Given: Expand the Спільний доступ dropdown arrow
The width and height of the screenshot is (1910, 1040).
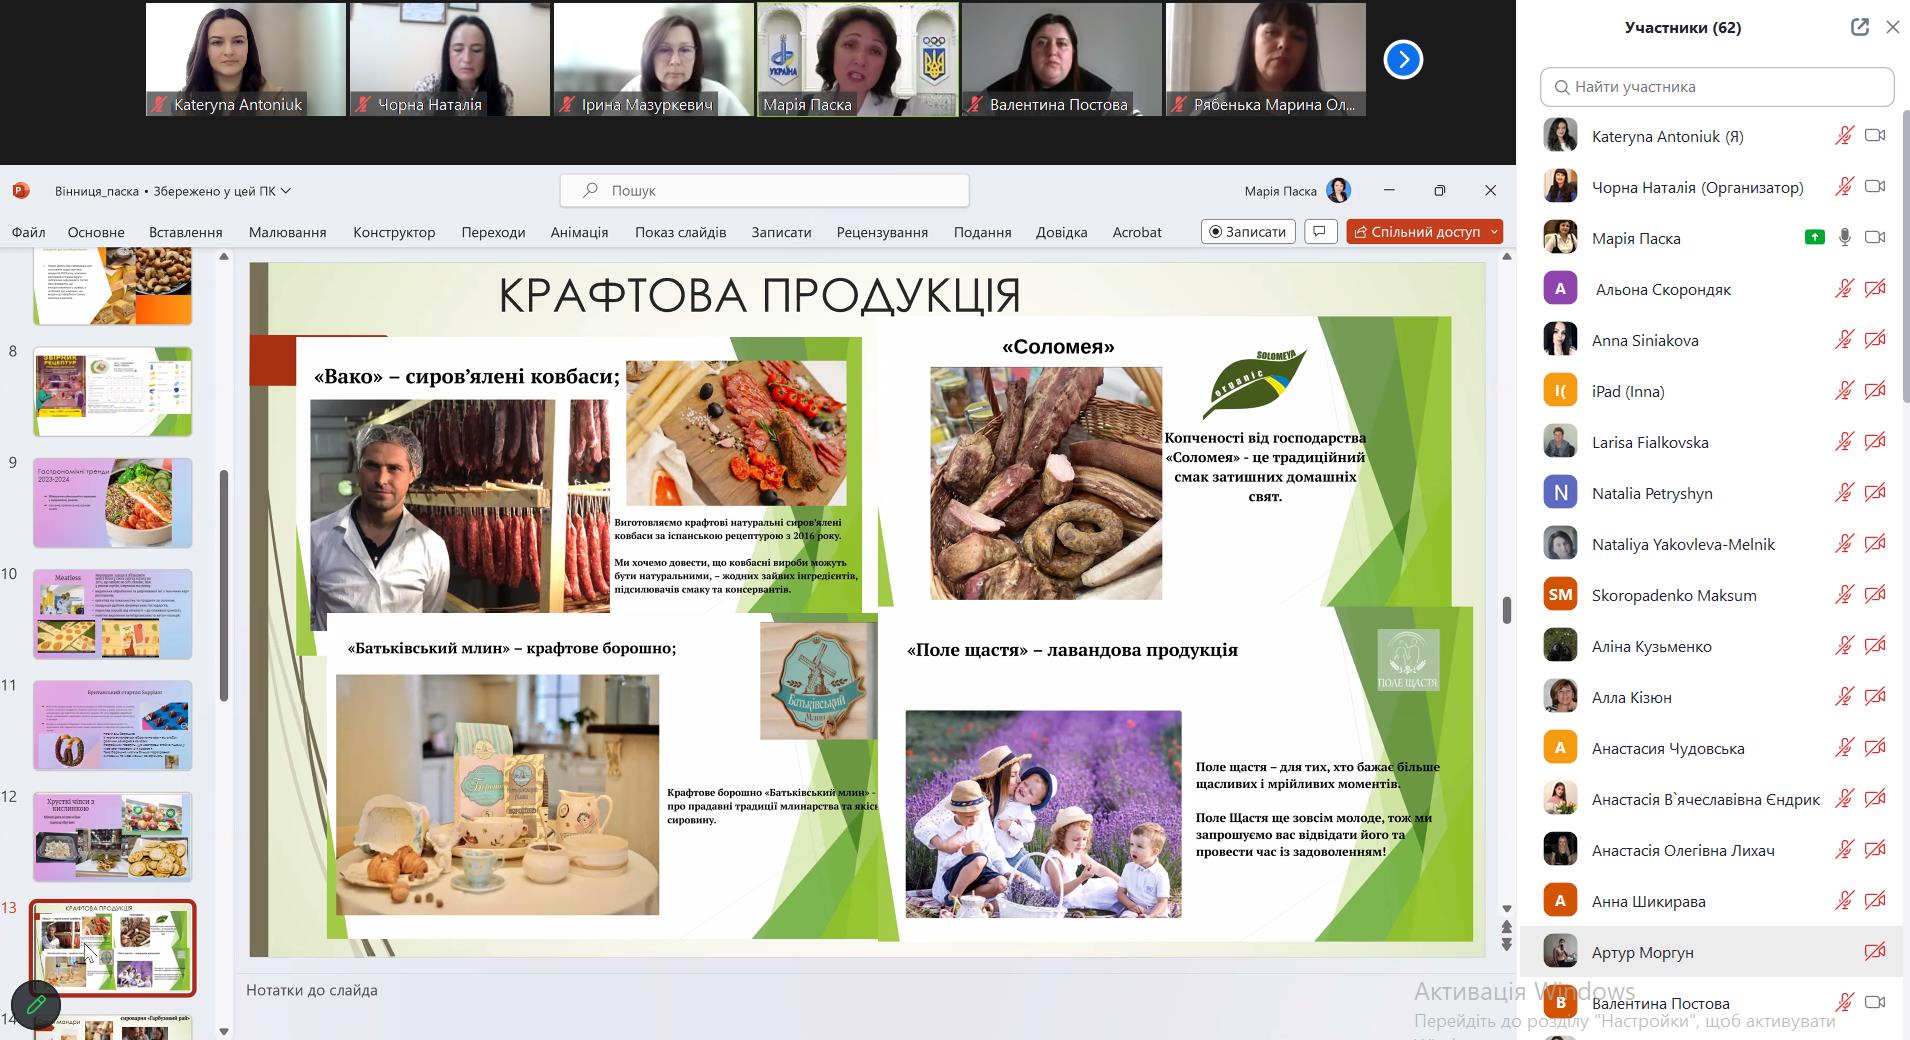Looking at the screenshot, I should coord(1494,232).
